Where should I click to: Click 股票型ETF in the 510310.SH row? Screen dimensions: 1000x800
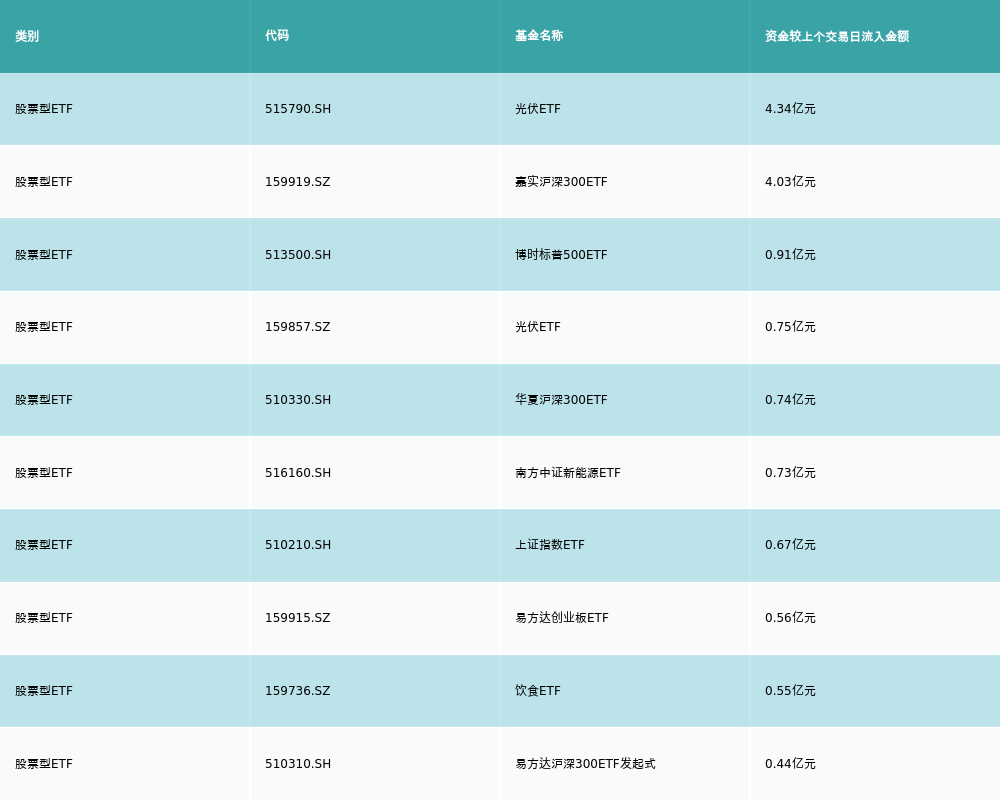point(44,764)
